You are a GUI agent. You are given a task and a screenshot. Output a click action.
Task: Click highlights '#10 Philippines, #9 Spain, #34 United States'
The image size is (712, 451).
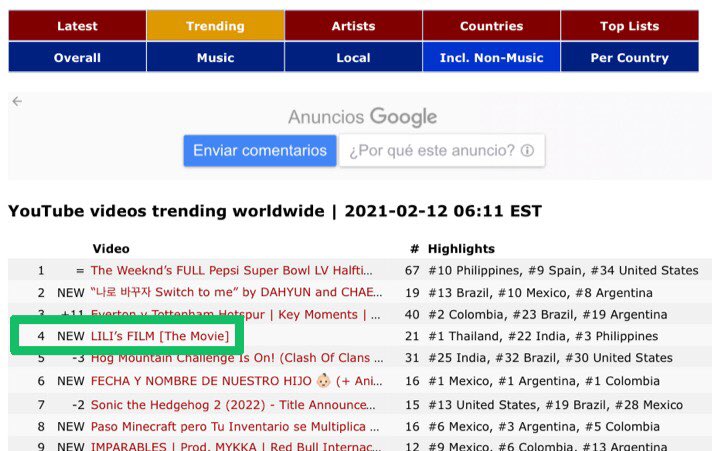click(x=563, y=270)
